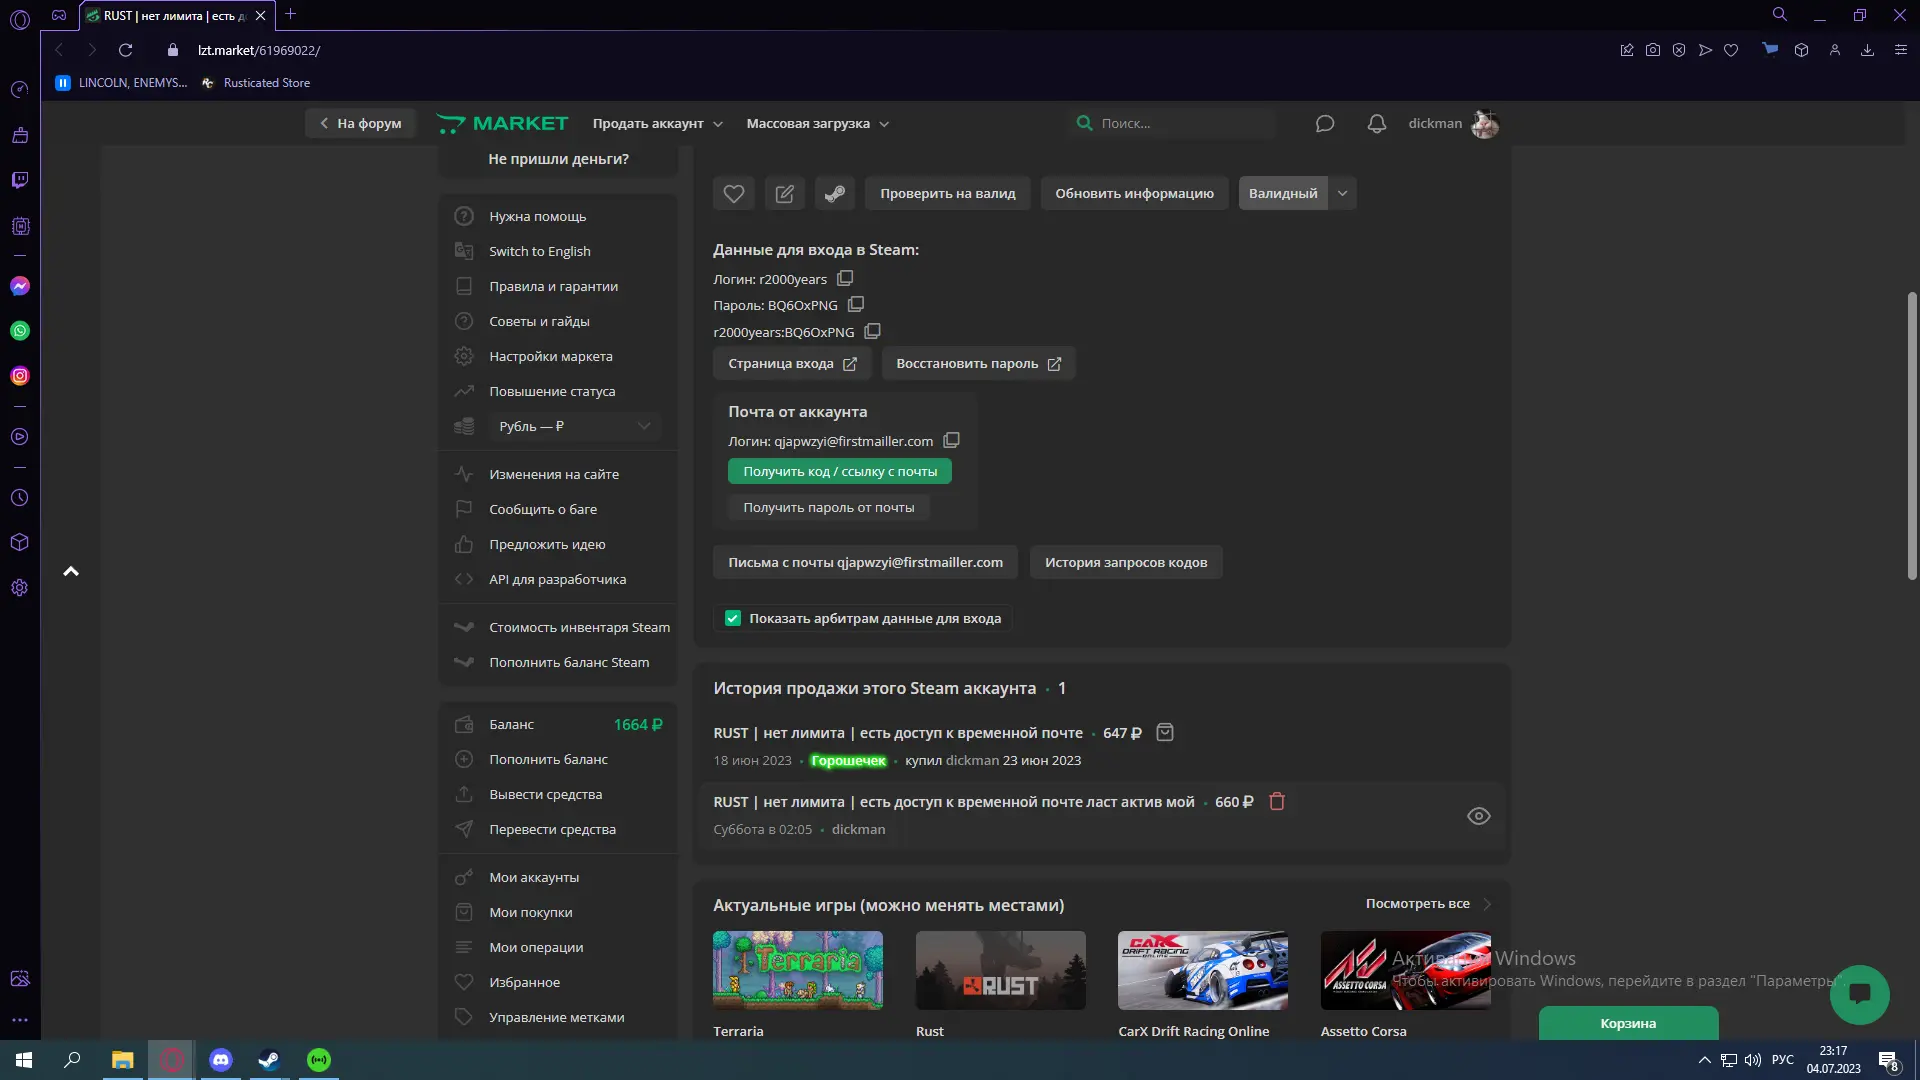This screenshot has width=1920, height=1080.
Task: Click Обновить информацию button
Action: [1134, 194]
